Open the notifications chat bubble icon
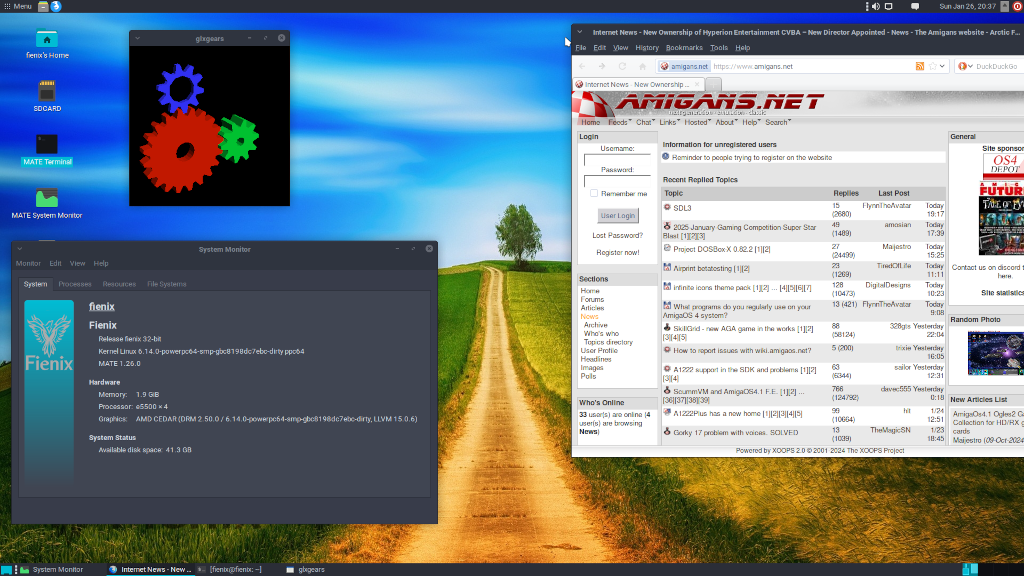Image resolution: width=1024 pixels, height=576 pixels. coord(915,7)
